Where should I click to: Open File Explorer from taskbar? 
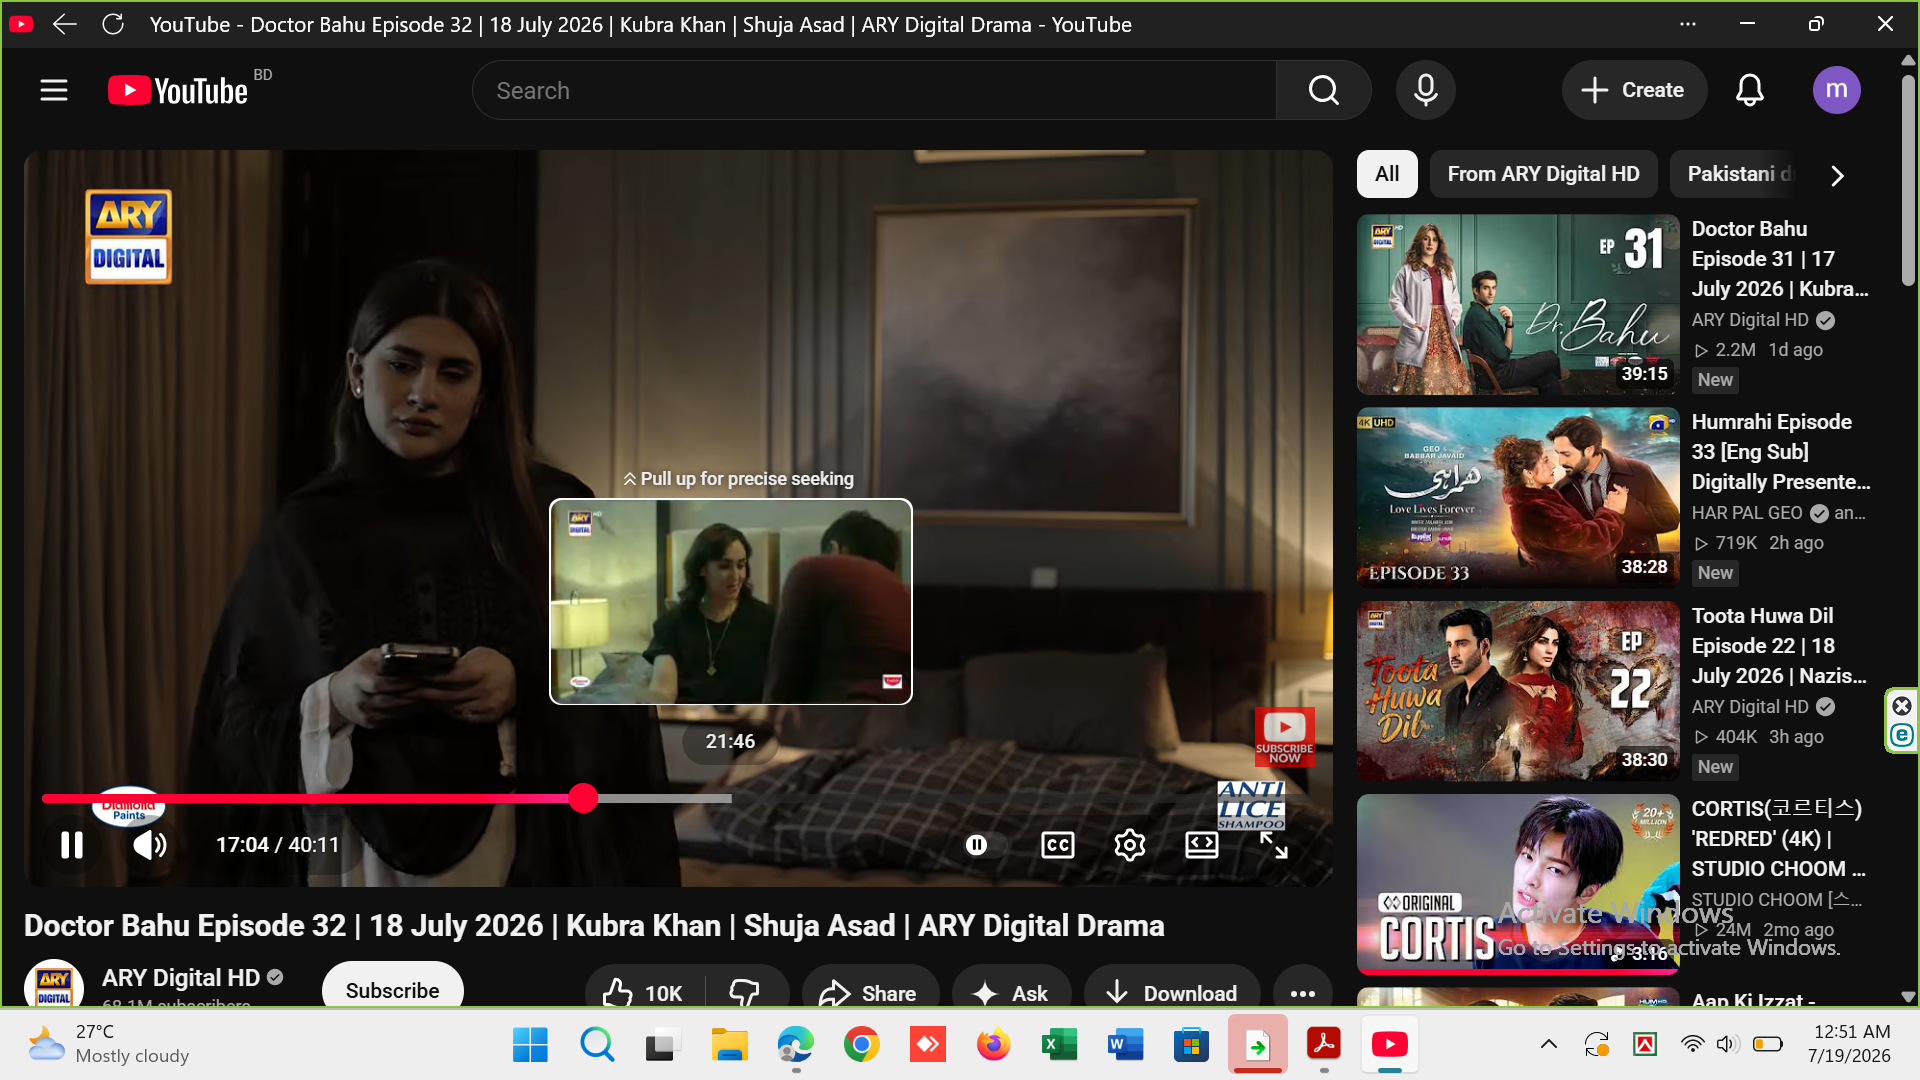tap(729, 1045)
